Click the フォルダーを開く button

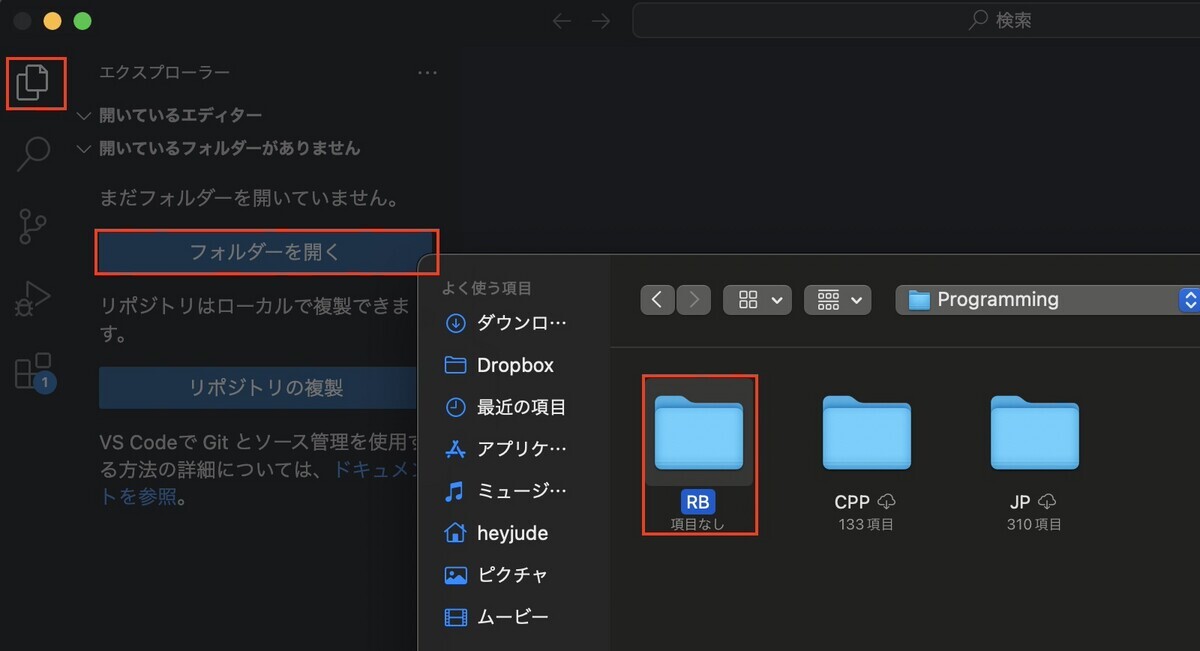266,253
